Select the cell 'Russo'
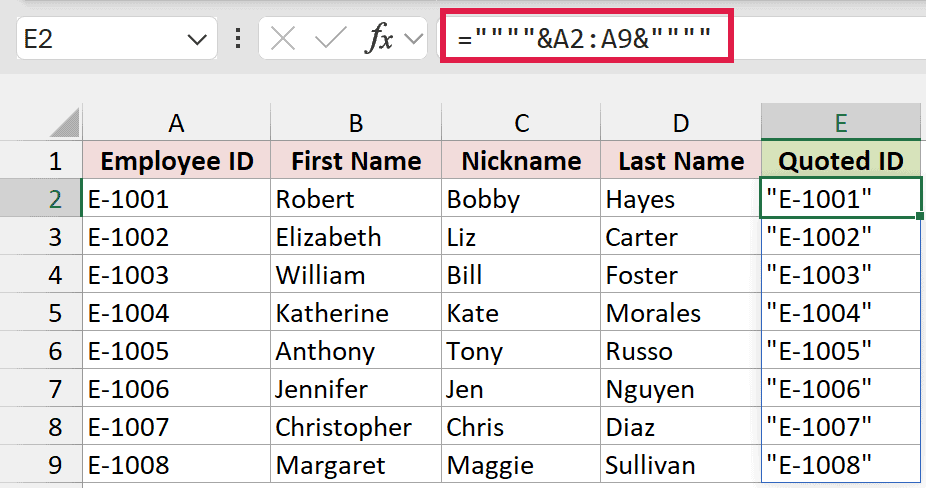 [x=681, y=350]
